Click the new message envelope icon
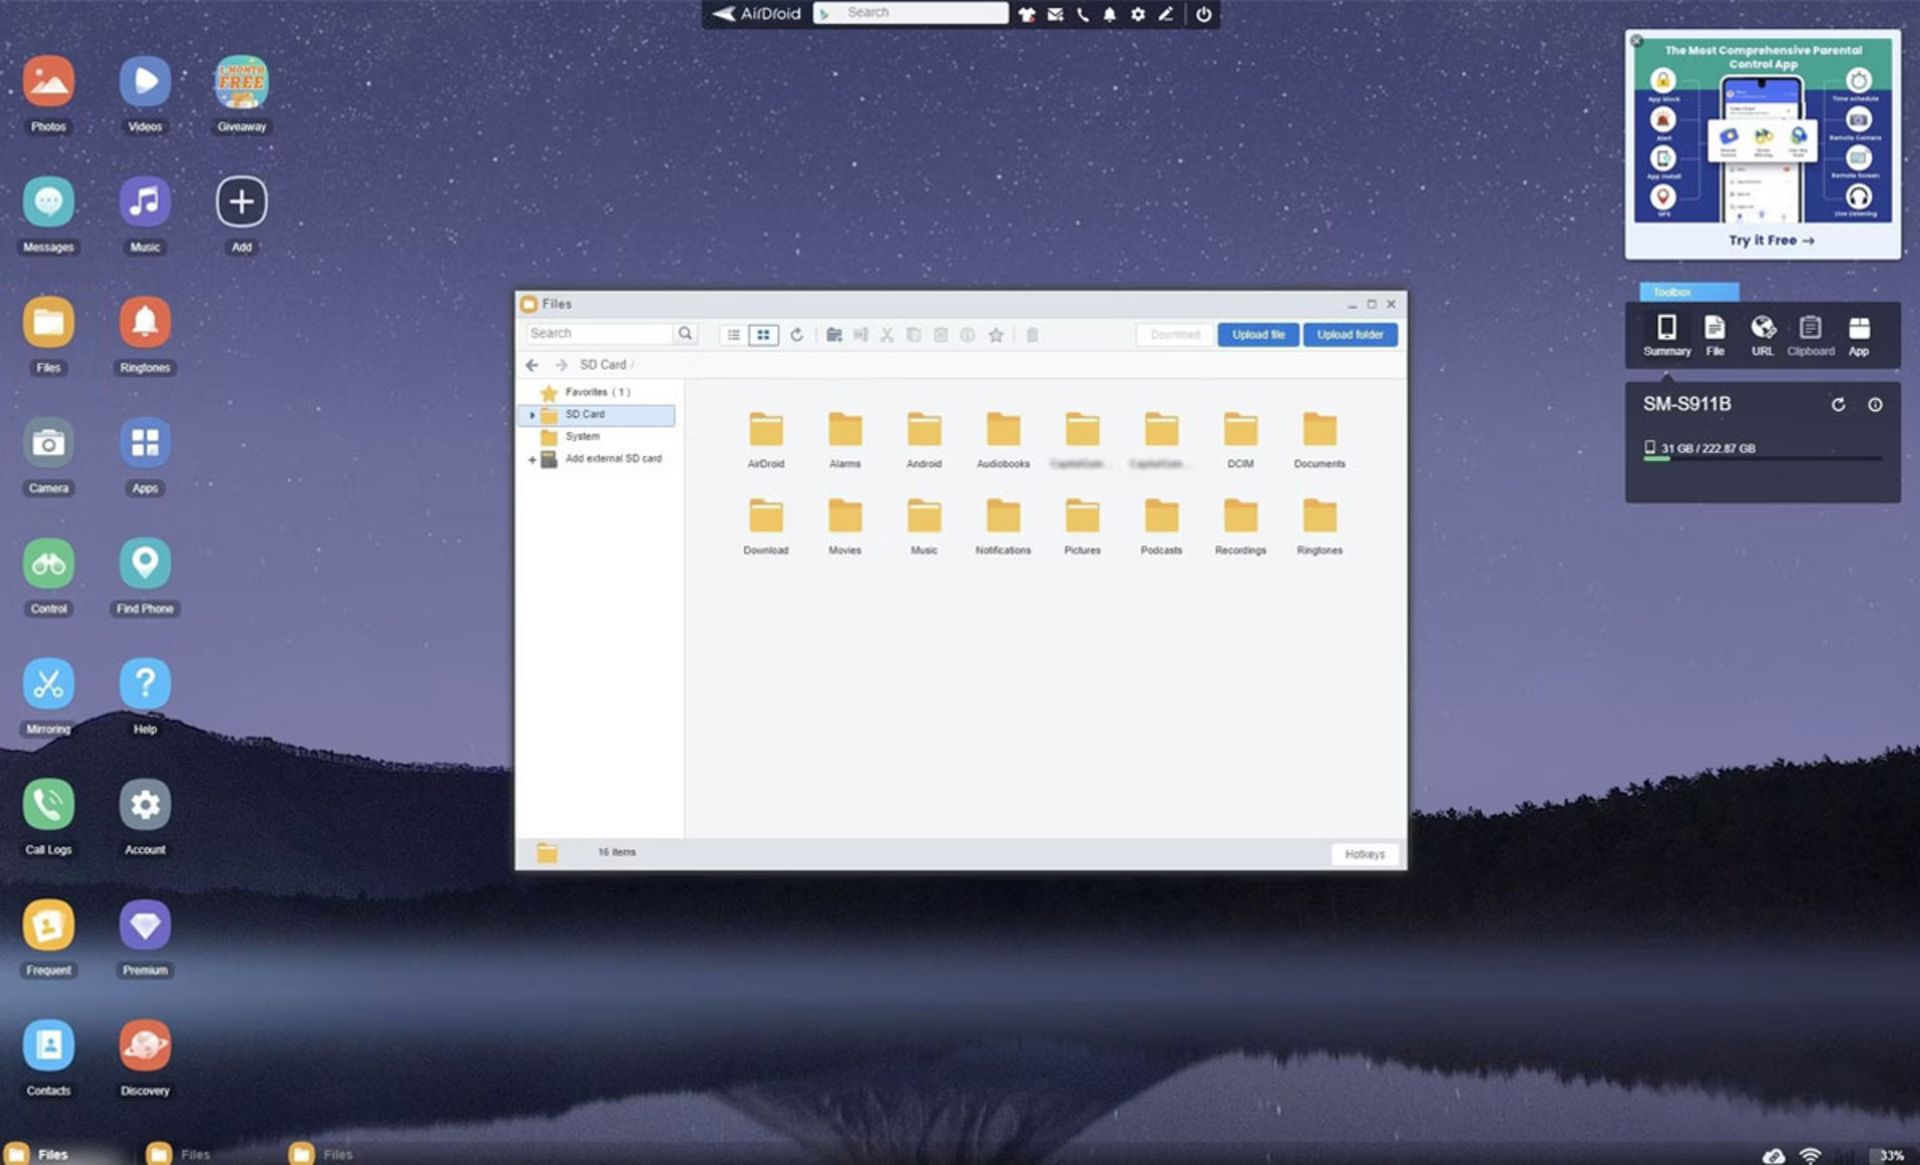 (1055, 14)
